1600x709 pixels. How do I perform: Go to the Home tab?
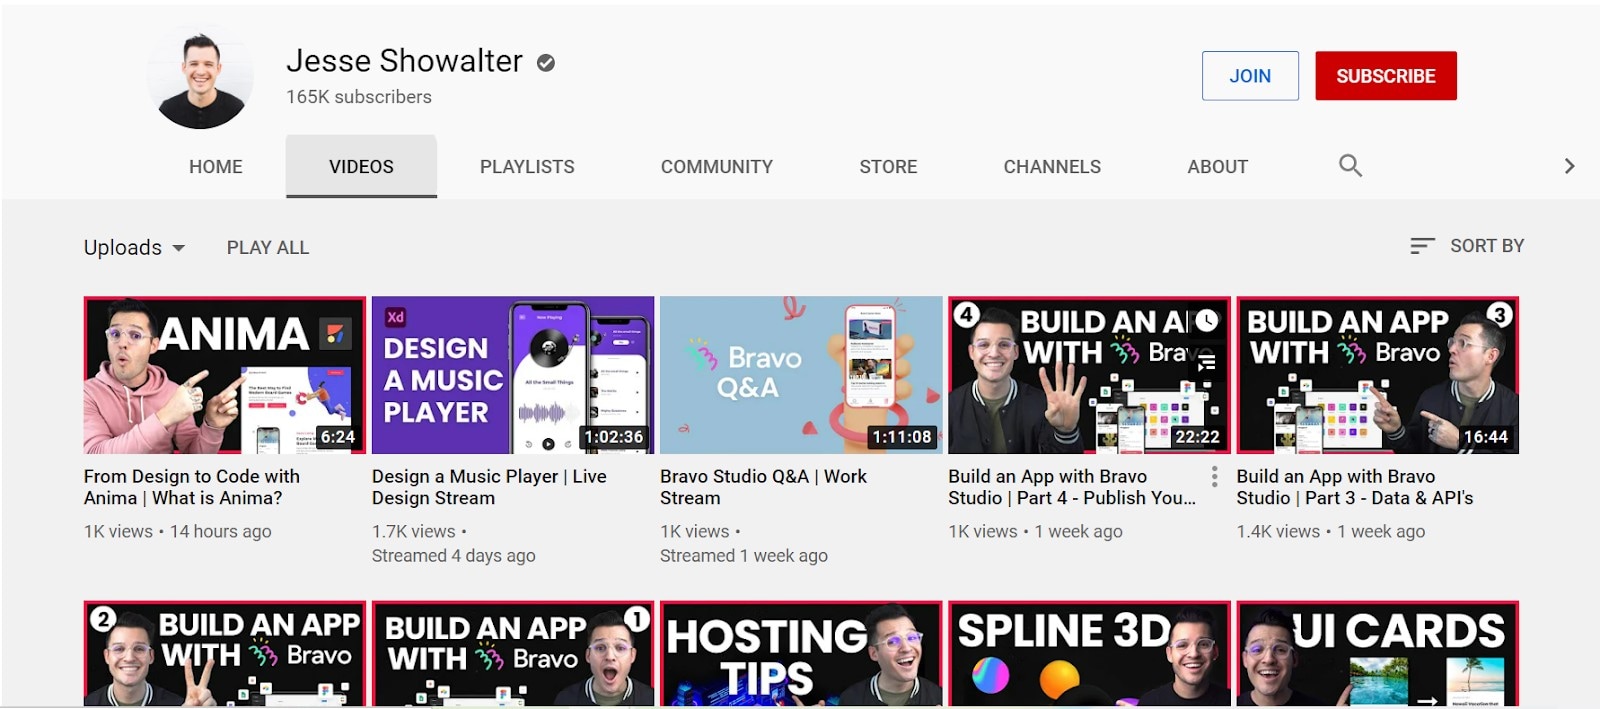(216, 167)
